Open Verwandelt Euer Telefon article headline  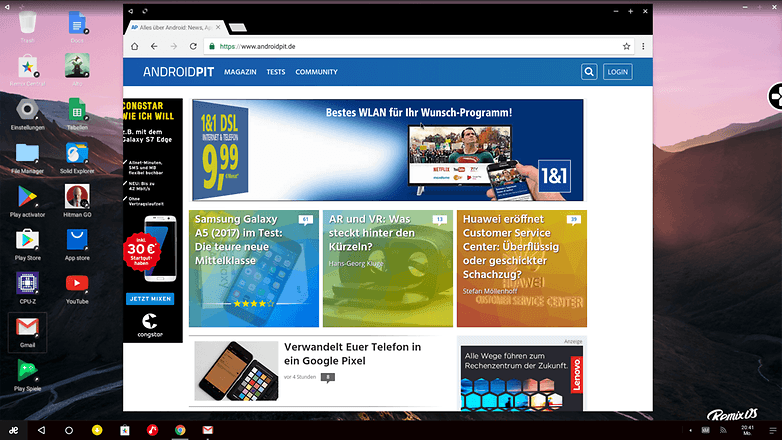pyautogui.click(x=353, y=354)
